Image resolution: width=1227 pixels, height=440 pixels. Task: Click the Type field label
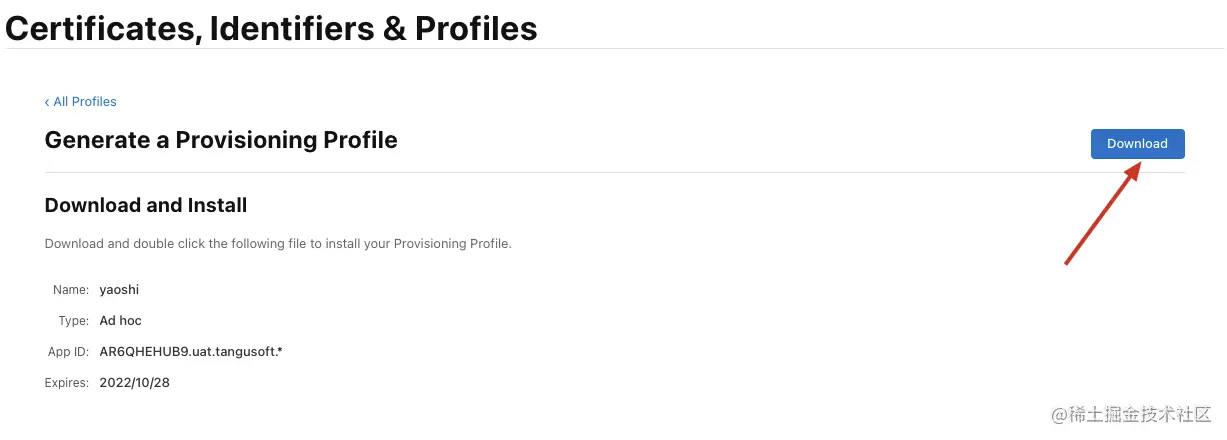[74, 321]
